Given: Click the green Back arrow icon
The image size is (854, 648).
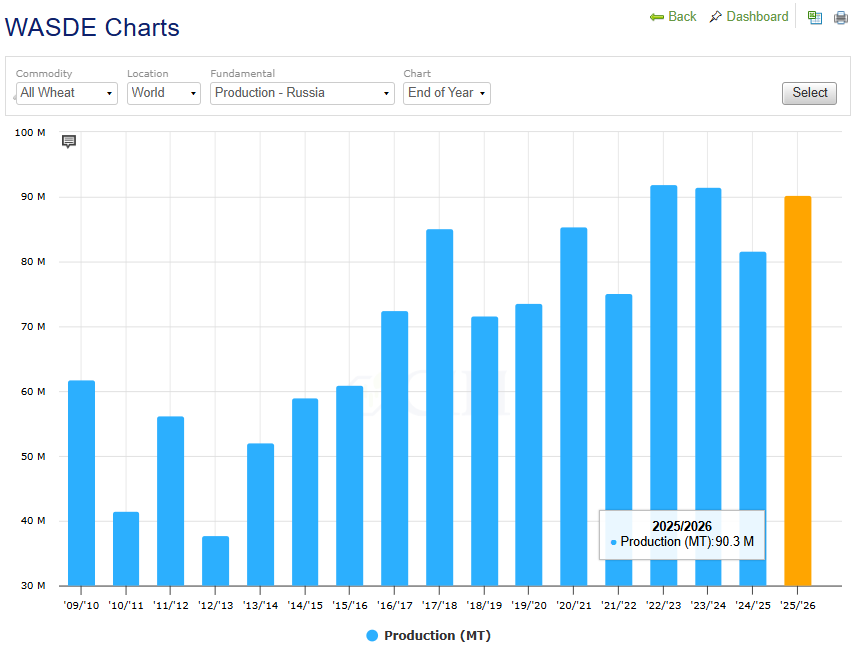Looking at the screenshot, I should (x=656, y=17).
